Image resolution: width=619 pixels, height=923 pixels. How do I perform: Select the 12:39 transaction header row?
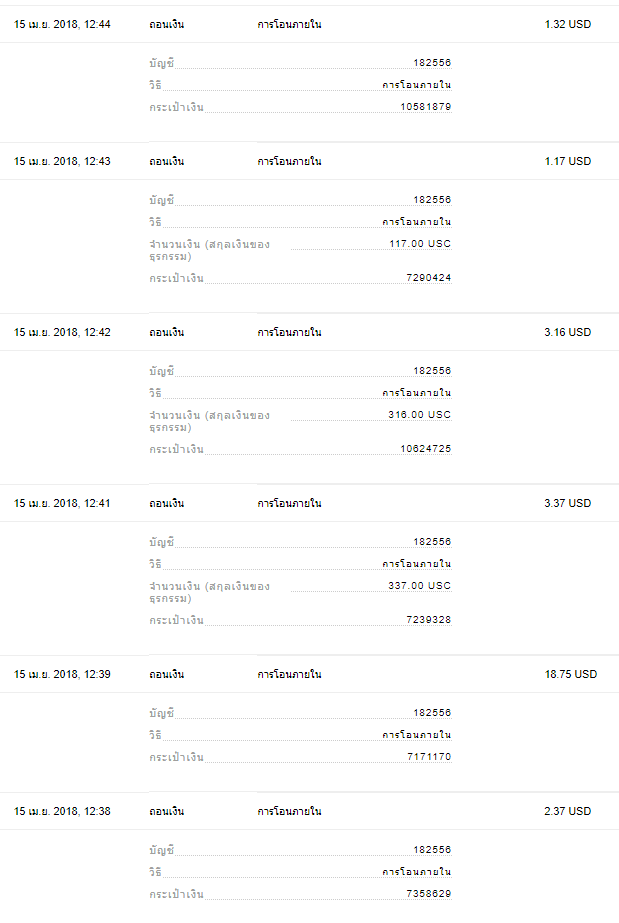tap(310, 674)
